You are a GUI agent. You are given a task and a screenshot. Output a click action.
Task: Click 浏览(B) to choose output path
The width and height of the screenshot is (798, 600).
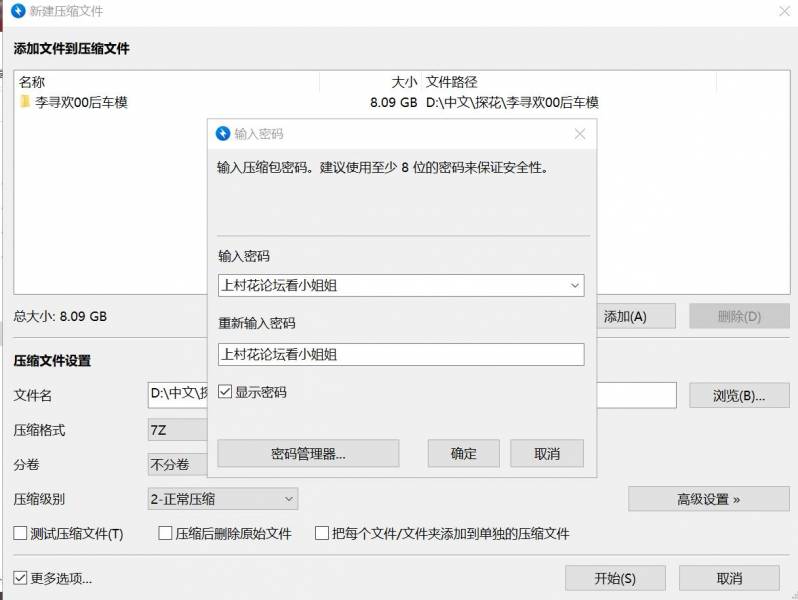tap(738, 395)
